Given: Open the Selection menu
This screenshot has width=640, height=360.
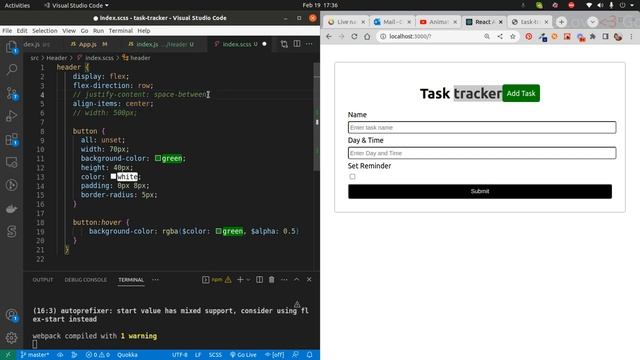Looking at the screenshot, I should [45, 31].
